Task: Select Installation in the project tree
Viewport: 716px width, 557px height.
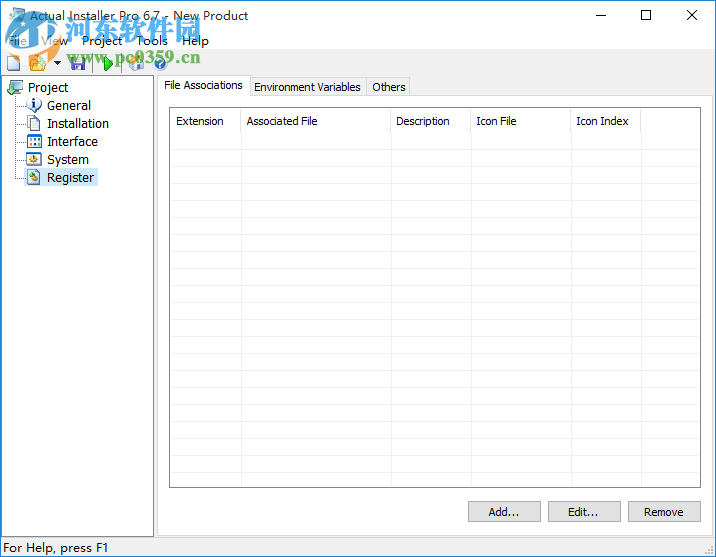Action: coord(78,123)
